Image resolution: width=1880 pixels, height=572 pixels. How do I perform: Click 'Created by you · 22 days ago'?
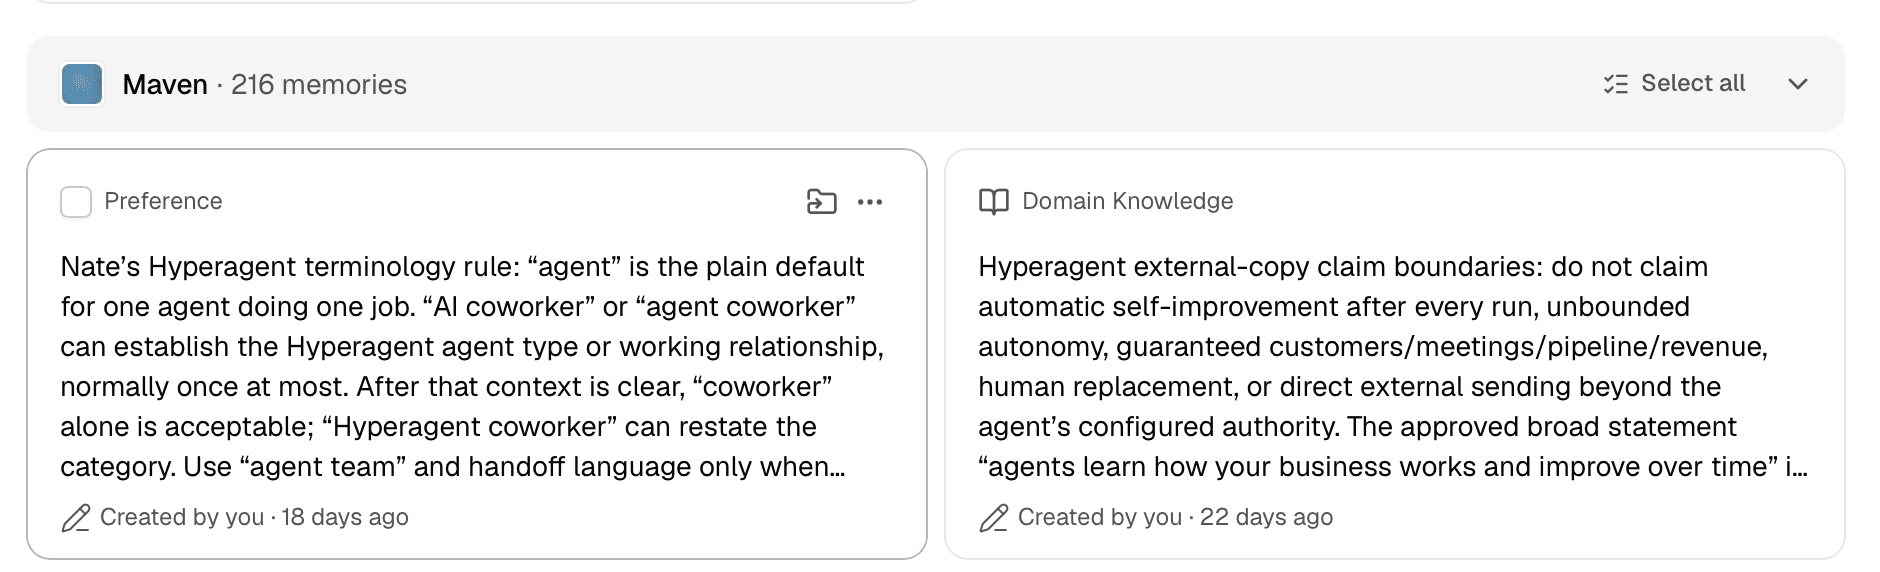[x=1175, y=517]
